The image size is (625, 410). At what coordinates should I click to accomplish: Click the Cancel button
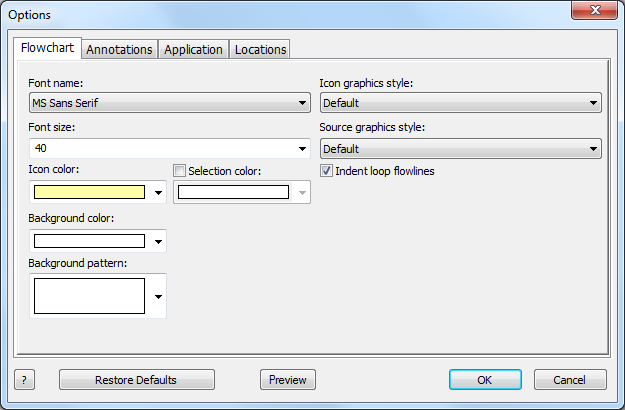tap(570, 380)
